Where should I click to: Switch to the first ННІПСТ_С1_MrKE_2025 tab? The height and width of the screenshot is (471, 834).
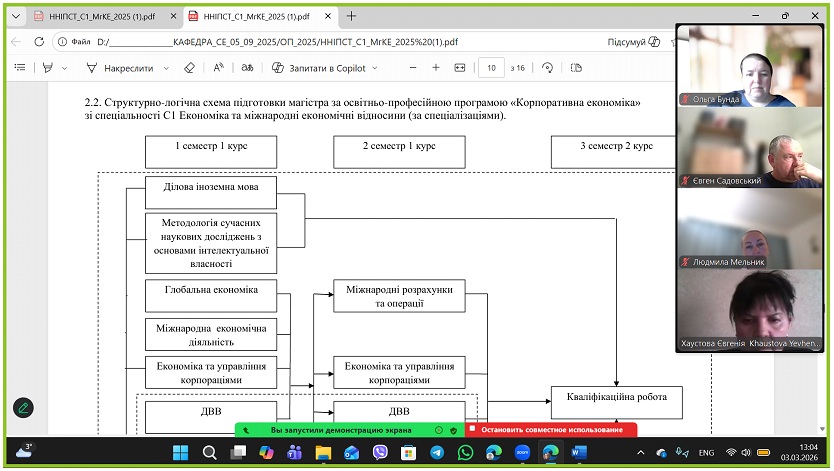[95, 16]
